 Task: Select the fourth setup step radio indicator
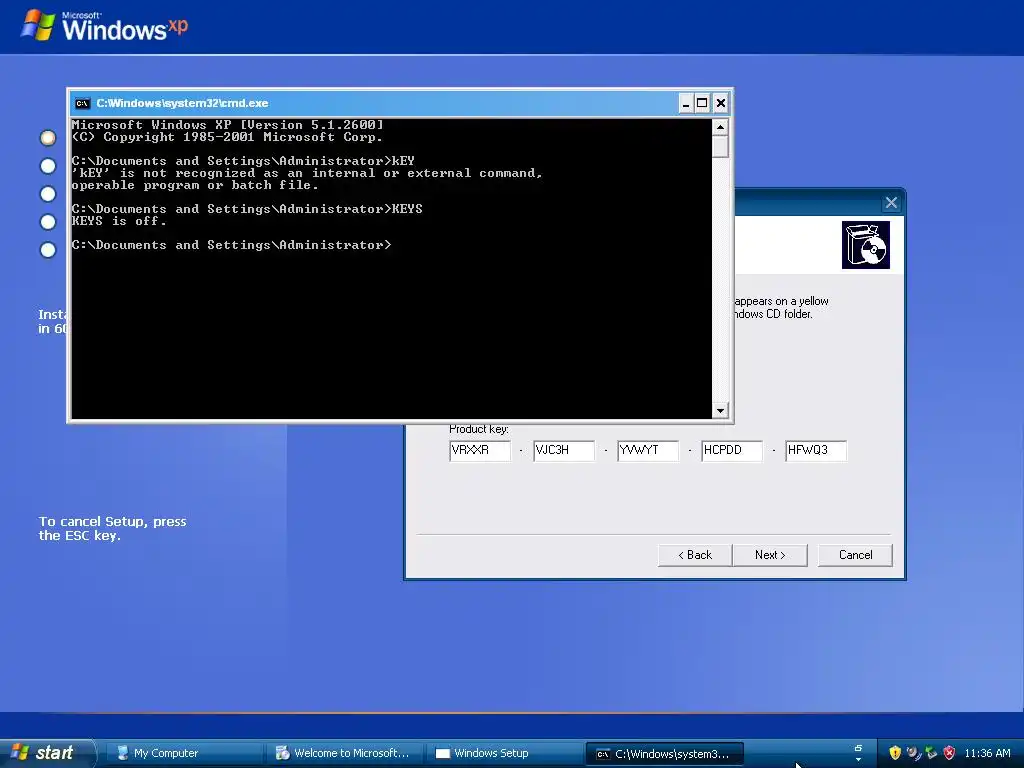click(x=48, y=222)
